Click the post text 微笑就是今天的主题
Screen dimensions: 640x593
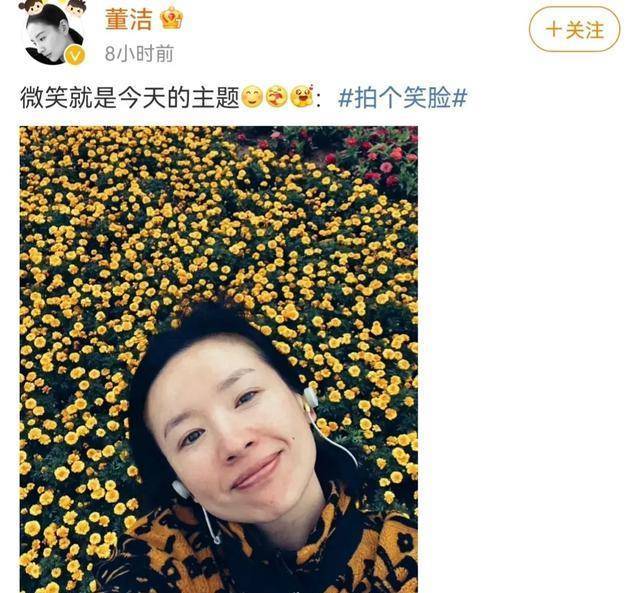tap(129, 98)
